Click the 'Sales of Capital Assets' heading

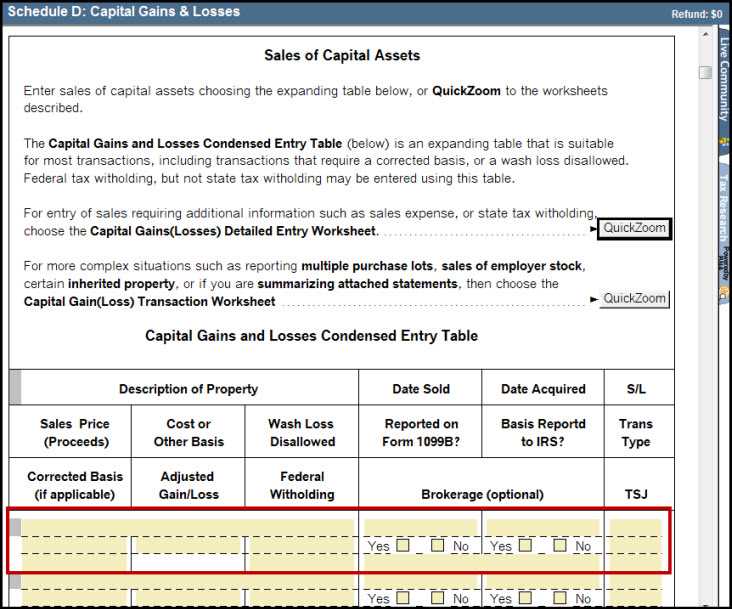click(x=342, y=55)
